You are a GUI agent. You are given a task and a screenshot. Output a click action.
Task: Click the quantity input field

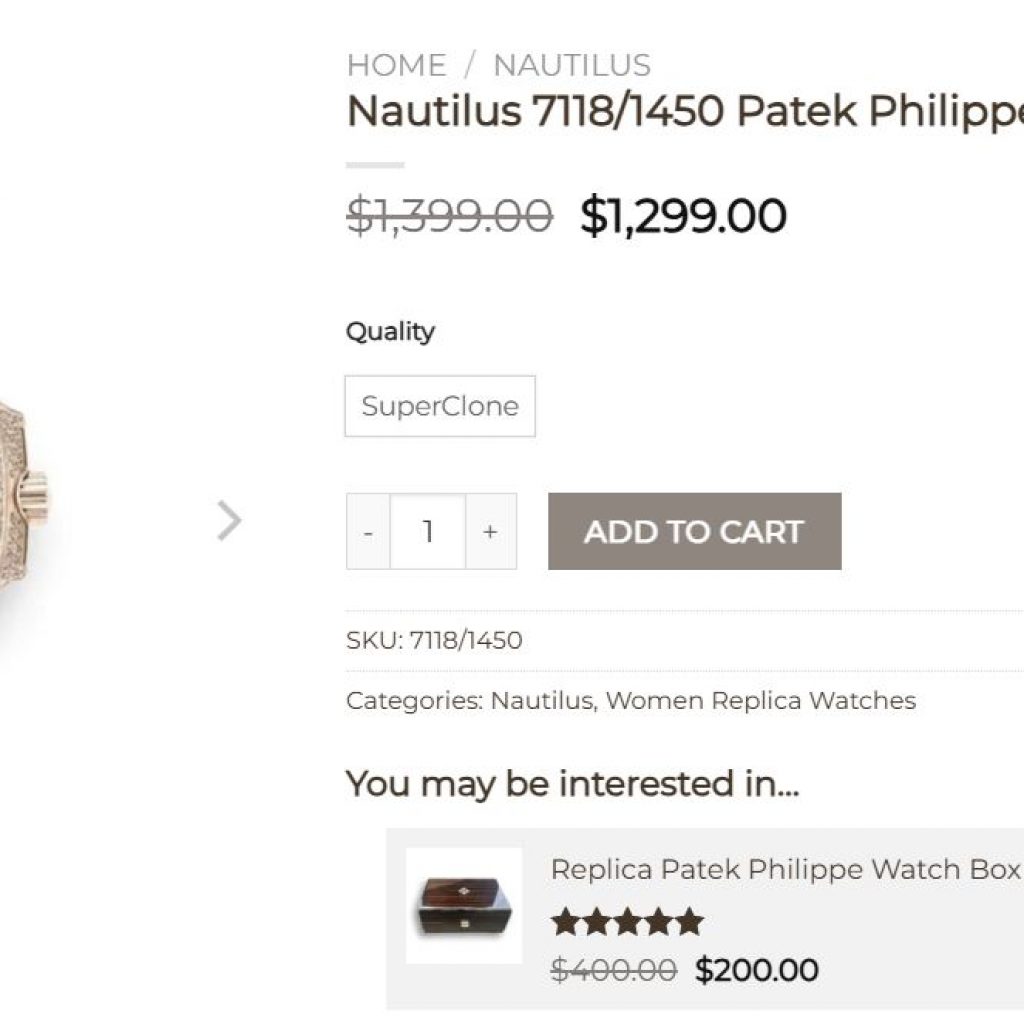pyautogui.click(x=428, y=532)
